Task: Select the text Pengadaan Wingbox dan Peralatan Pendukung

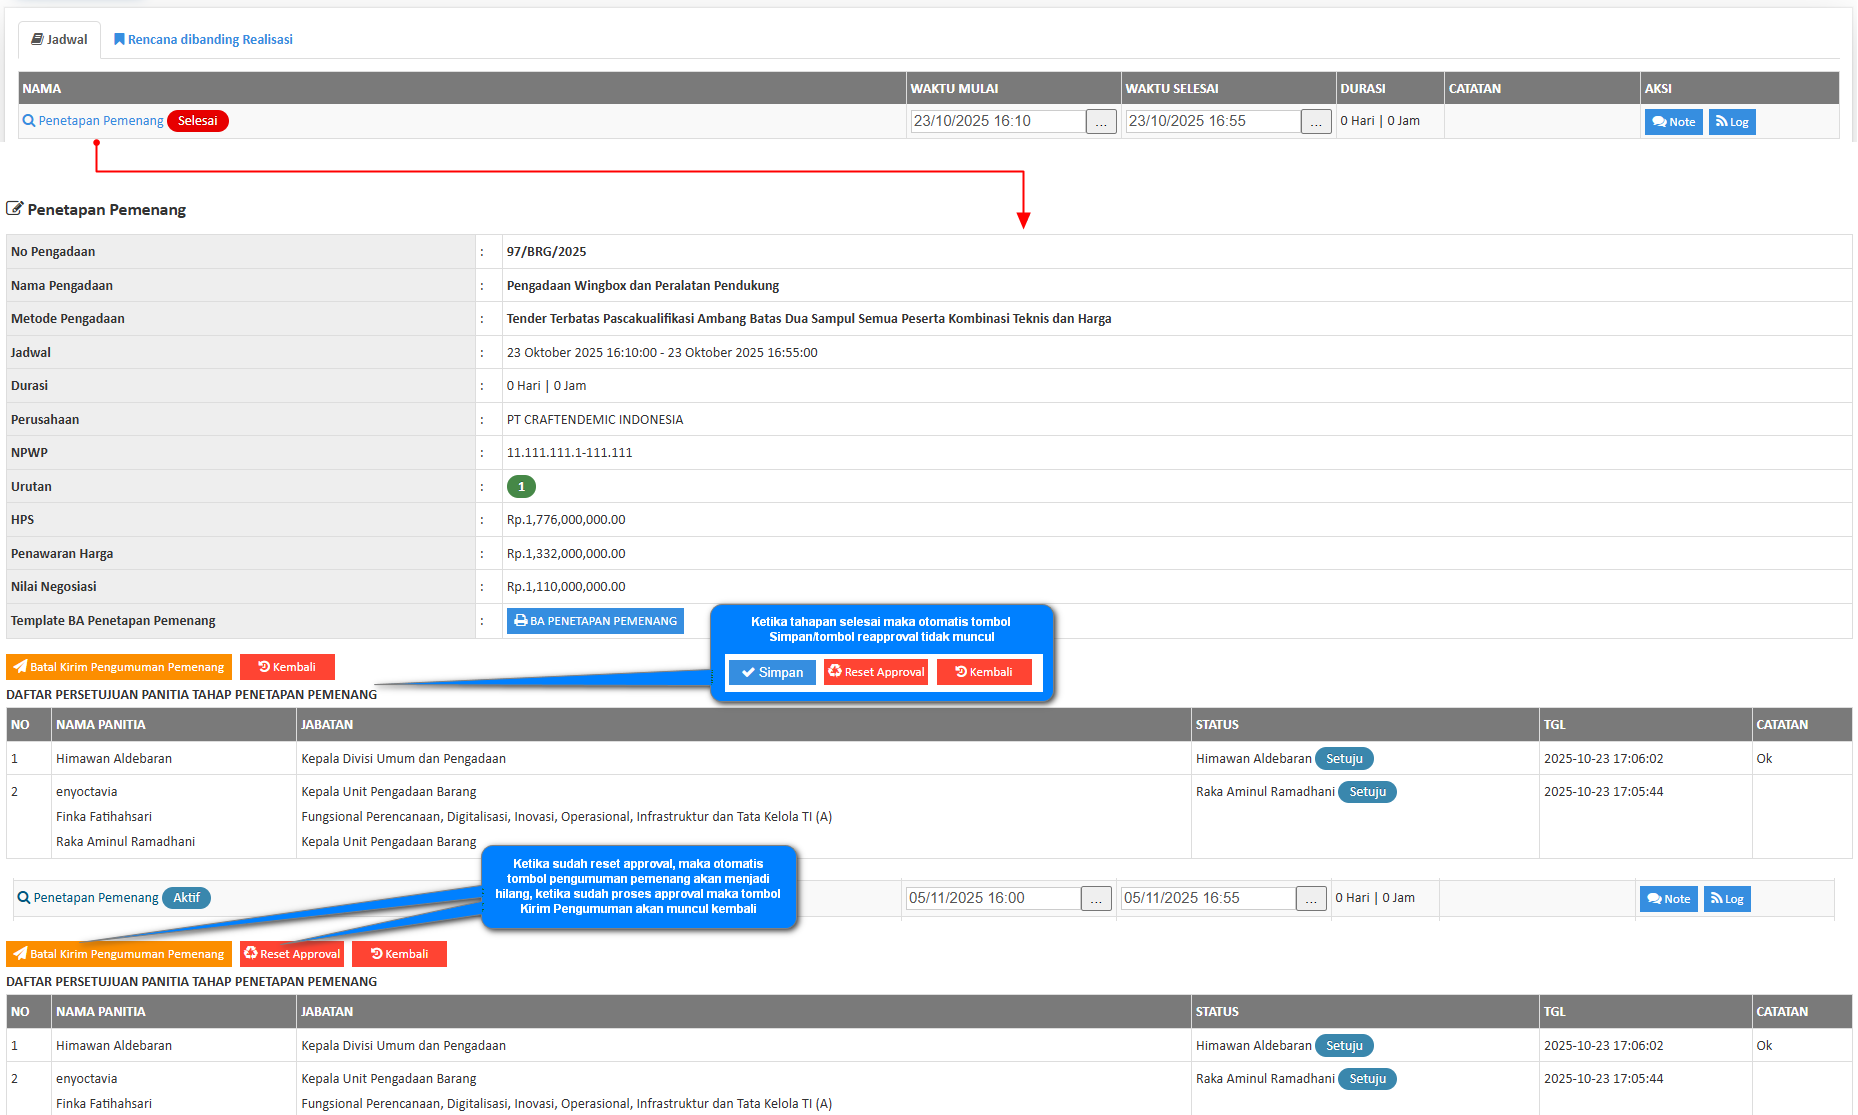Action: point(643,286)
